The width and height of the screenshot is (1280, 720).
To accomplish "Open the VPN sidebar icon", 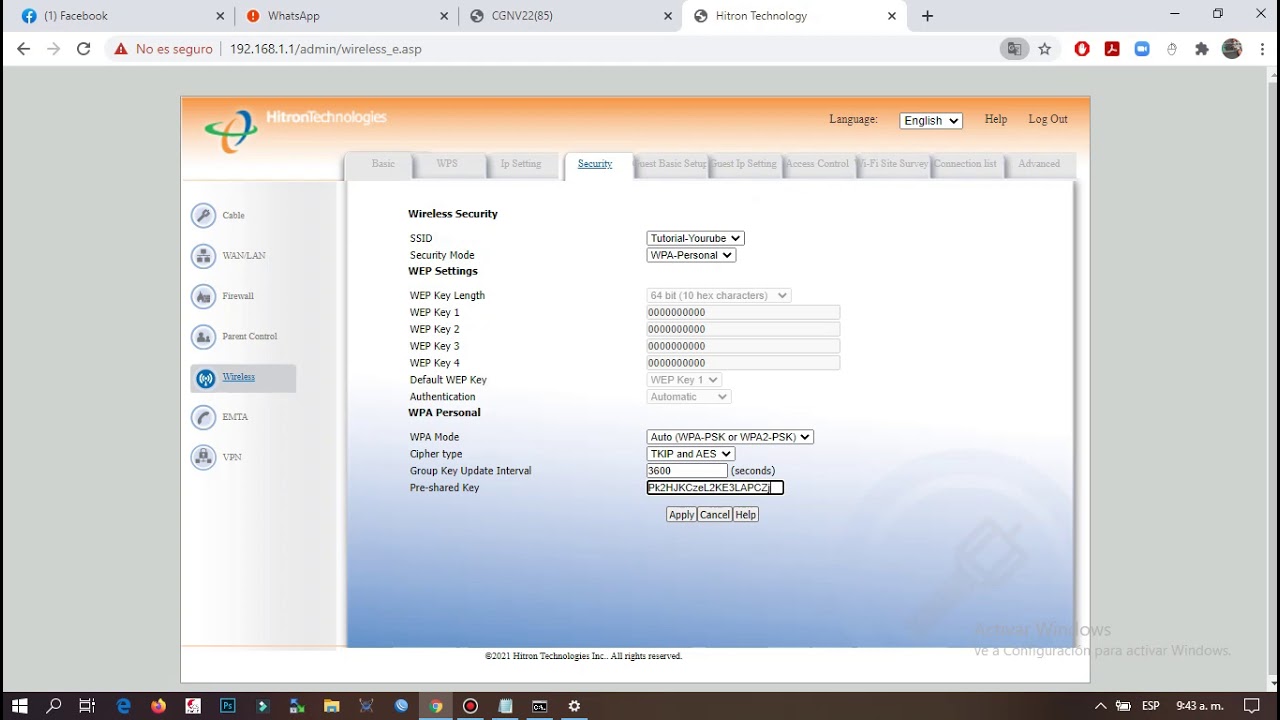I will pyautogui.click(x=204, y=457).
